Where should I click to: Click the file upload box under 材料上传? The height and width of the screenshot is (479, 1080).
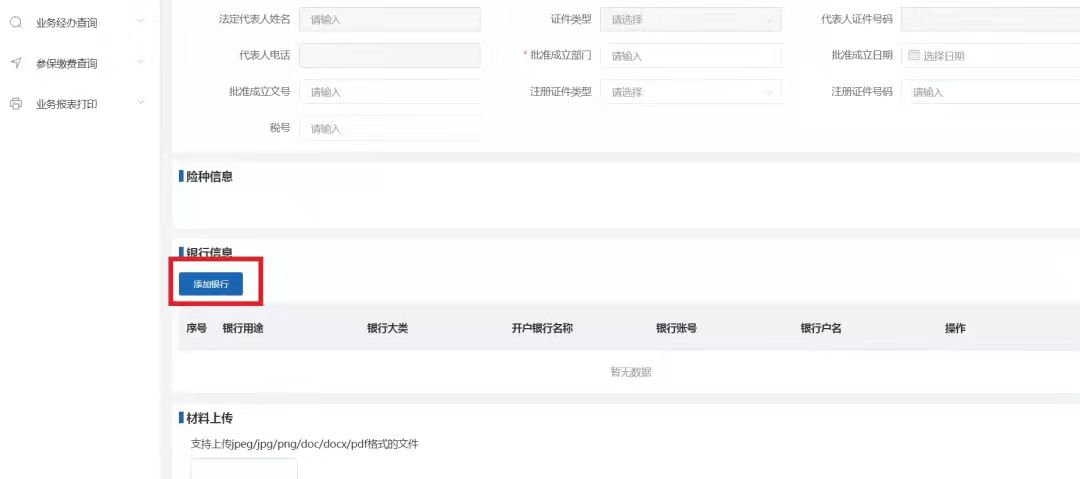coord(244,469)
